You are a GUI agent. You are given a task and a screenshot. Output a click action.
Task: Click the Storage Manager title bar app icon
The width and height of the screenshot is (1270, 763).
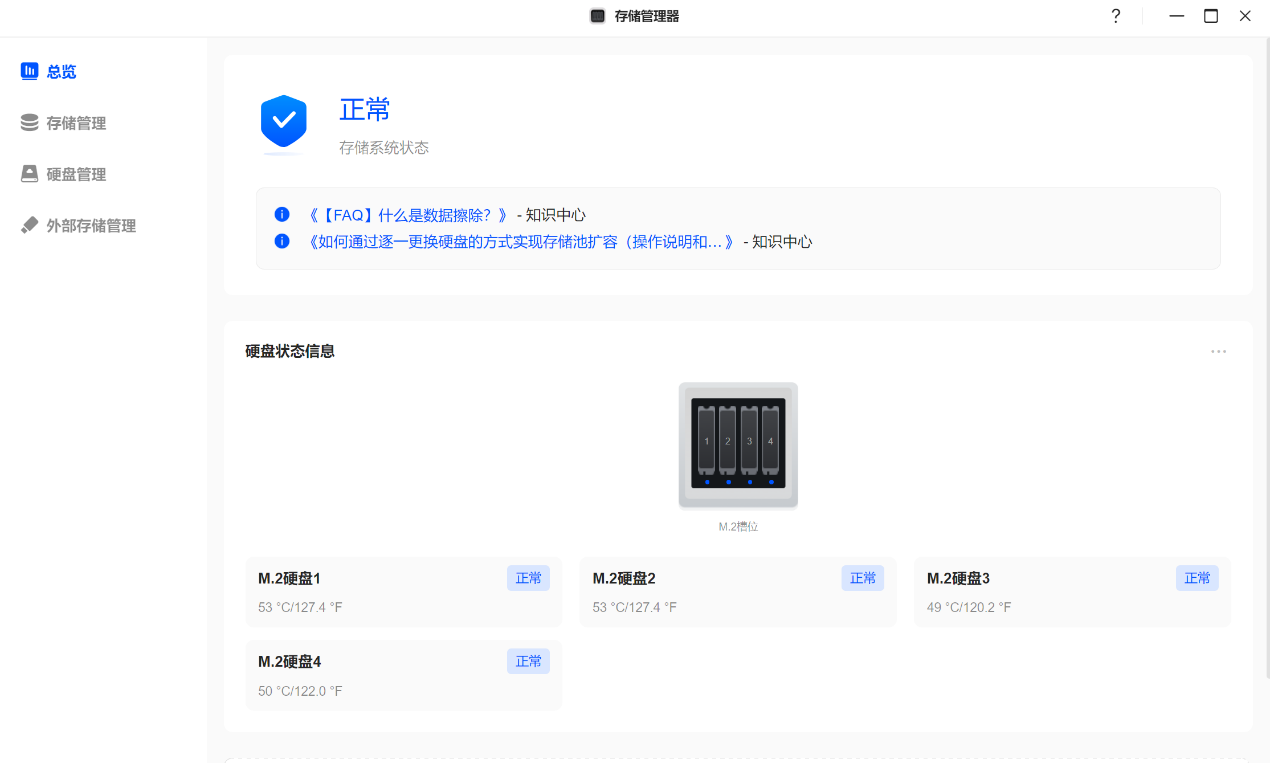[598, 16]
